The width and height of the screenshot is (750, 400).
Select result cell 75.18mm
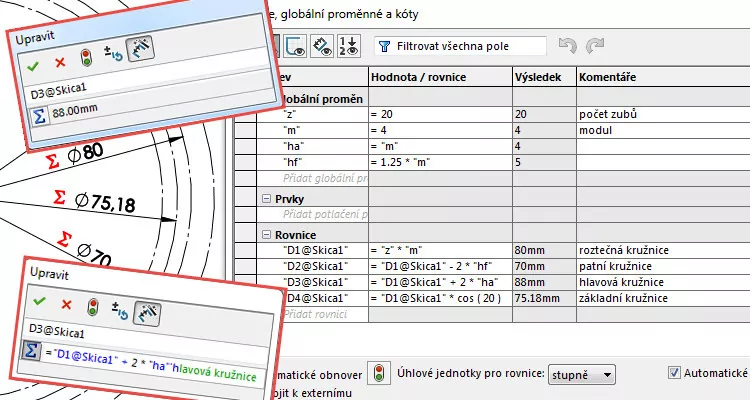click(x=544, y=298)
